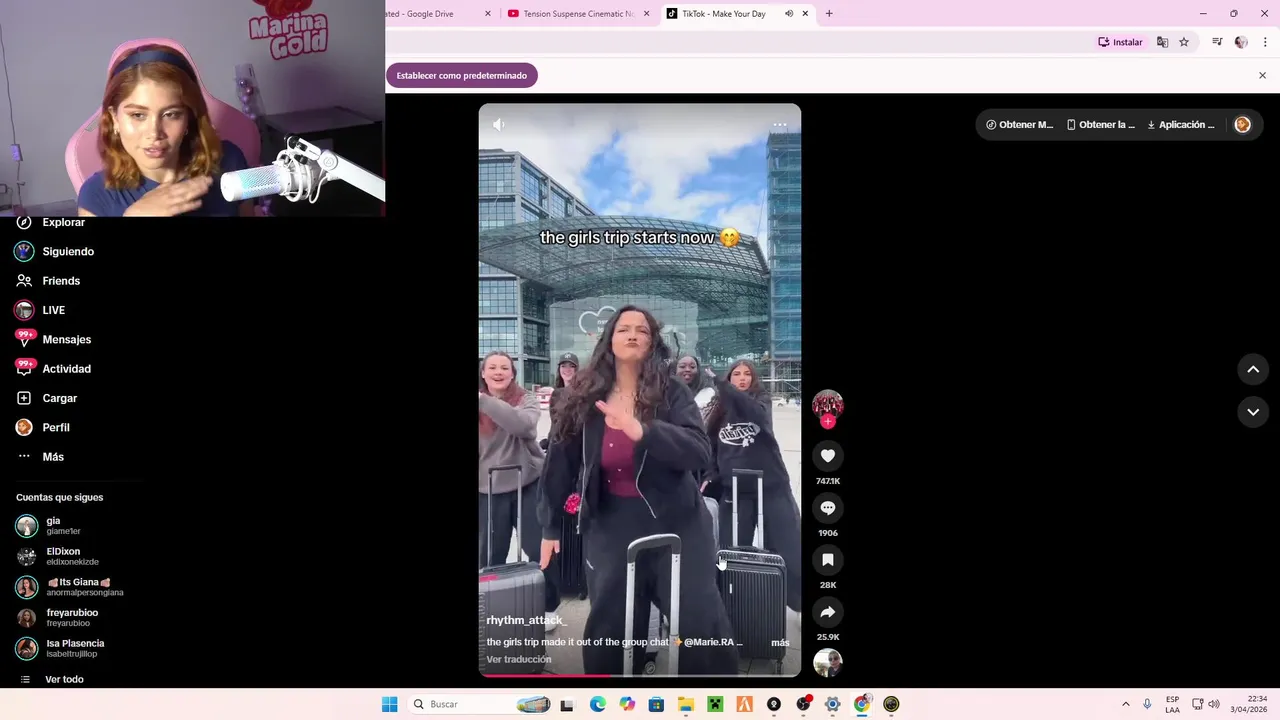This screenshot has height=720, width=1280.
Task: Seek using the video progress bar
Action: click(x=640, y=675)
